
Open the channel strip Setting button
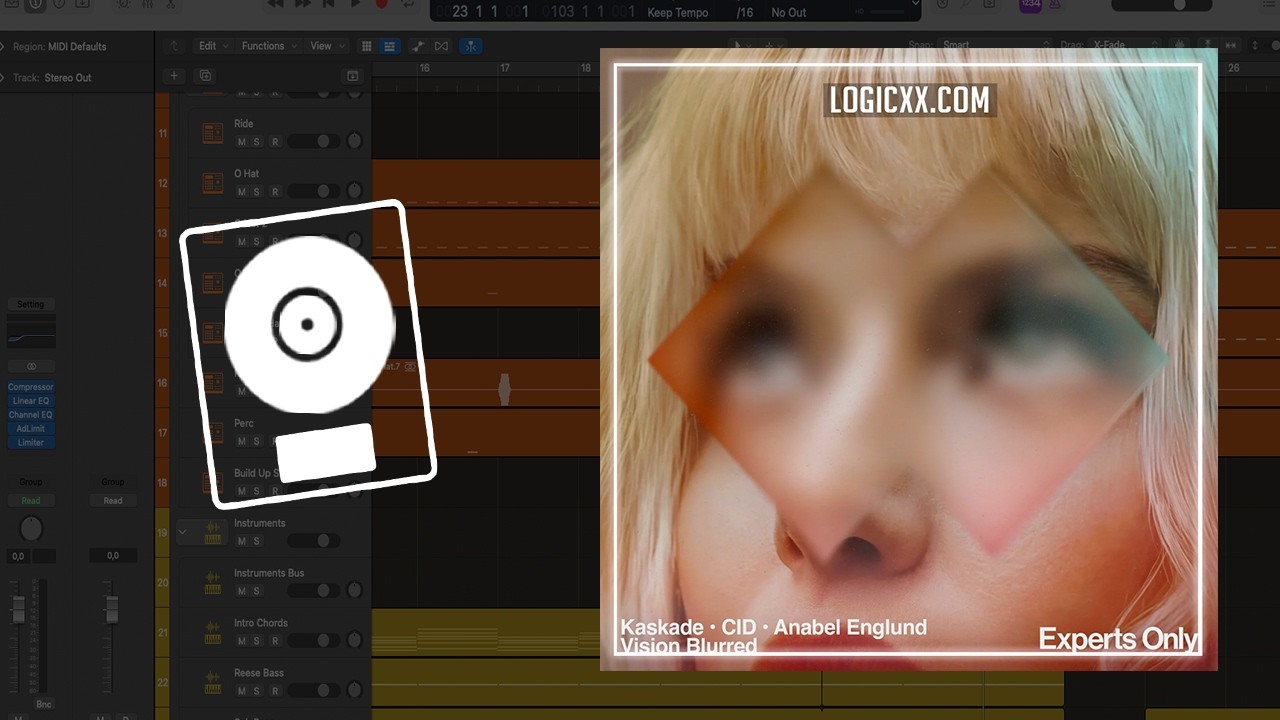31,304
